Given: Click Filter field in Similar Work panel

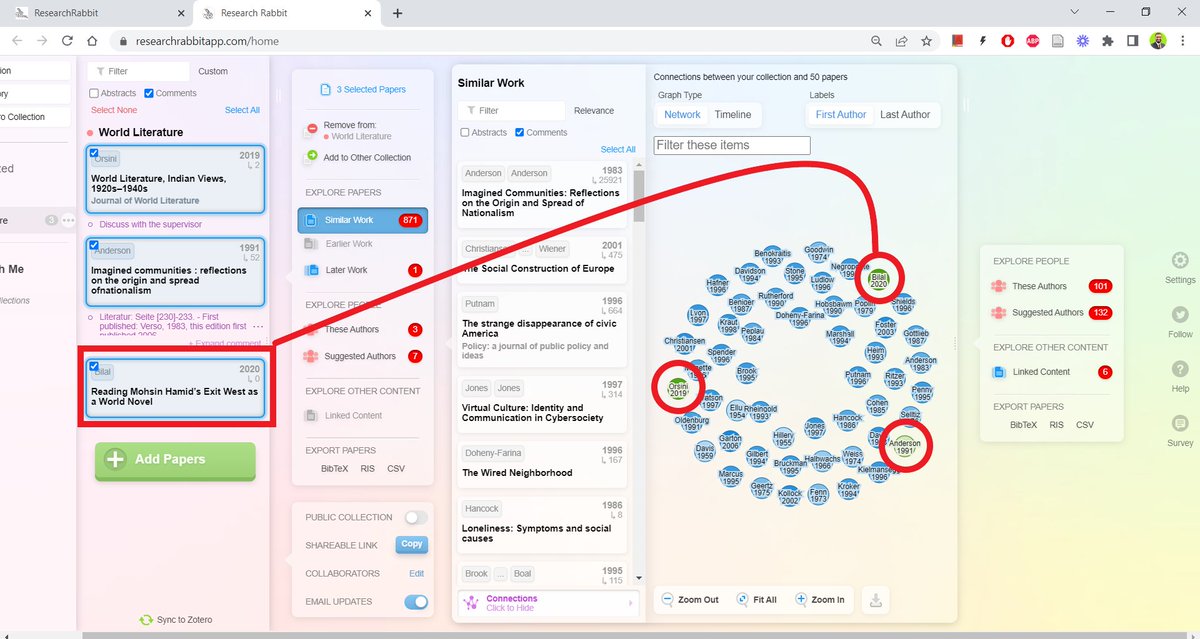Looking at the screenshot, I should (511, 111).
